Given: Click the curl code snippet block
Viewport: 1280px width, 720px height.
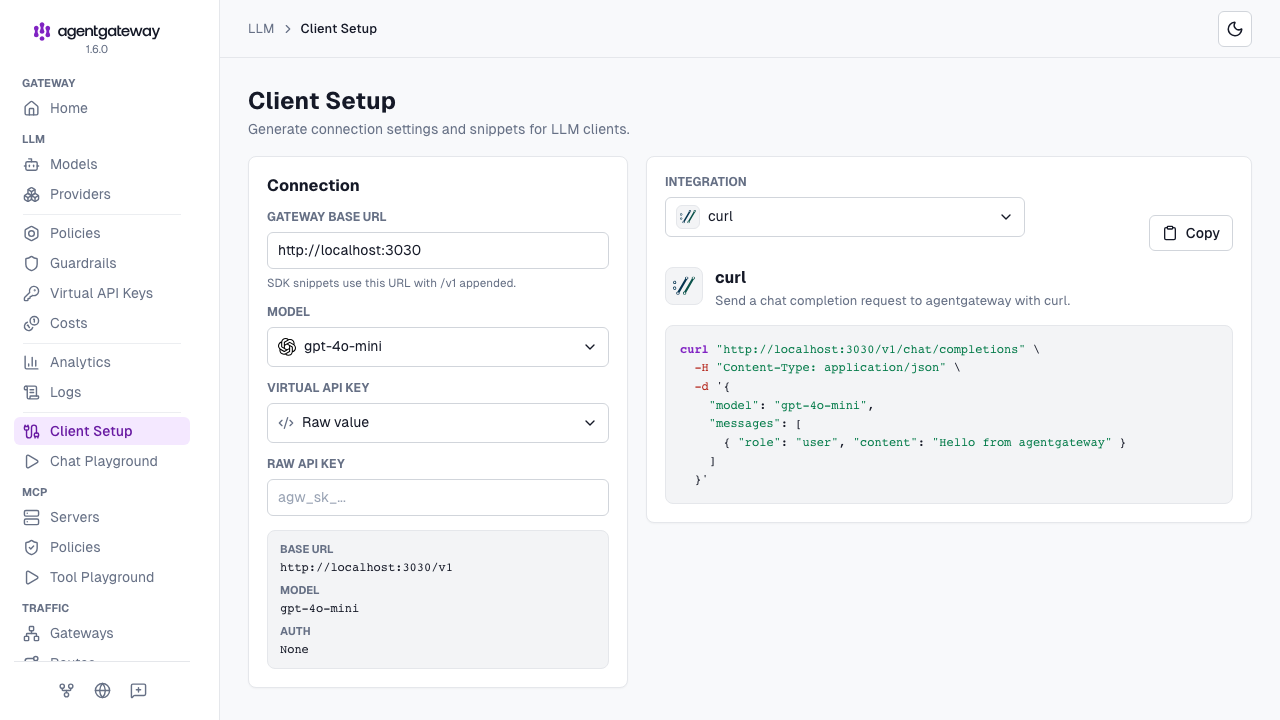Looking at the screenshot, I should pos(949,415).
